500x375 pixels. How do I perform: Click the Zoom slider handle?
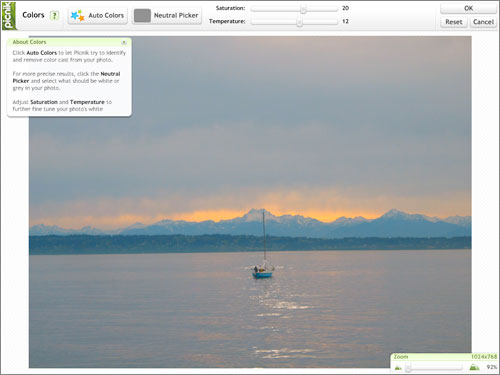[x=408, y=367]
